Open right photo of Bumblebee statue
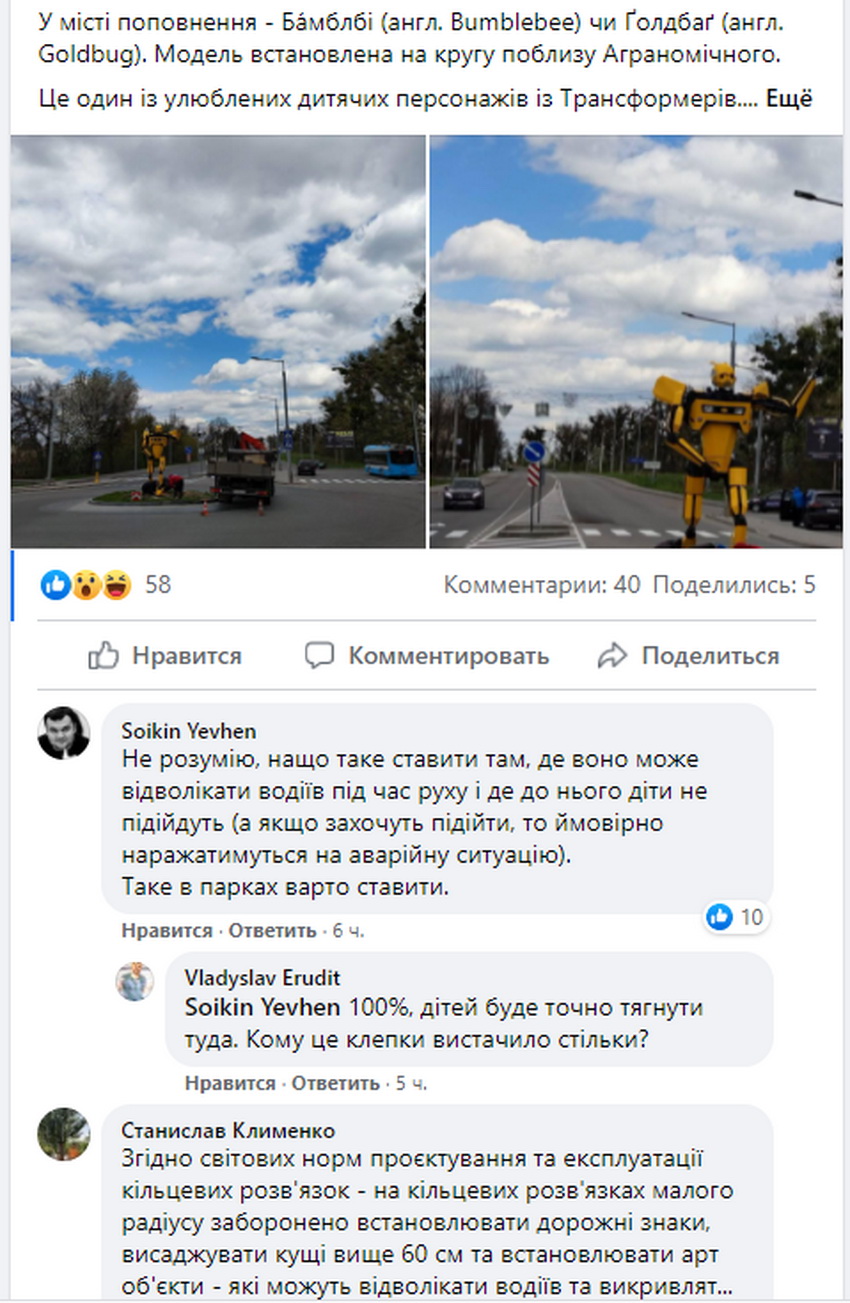 (636, 342)
